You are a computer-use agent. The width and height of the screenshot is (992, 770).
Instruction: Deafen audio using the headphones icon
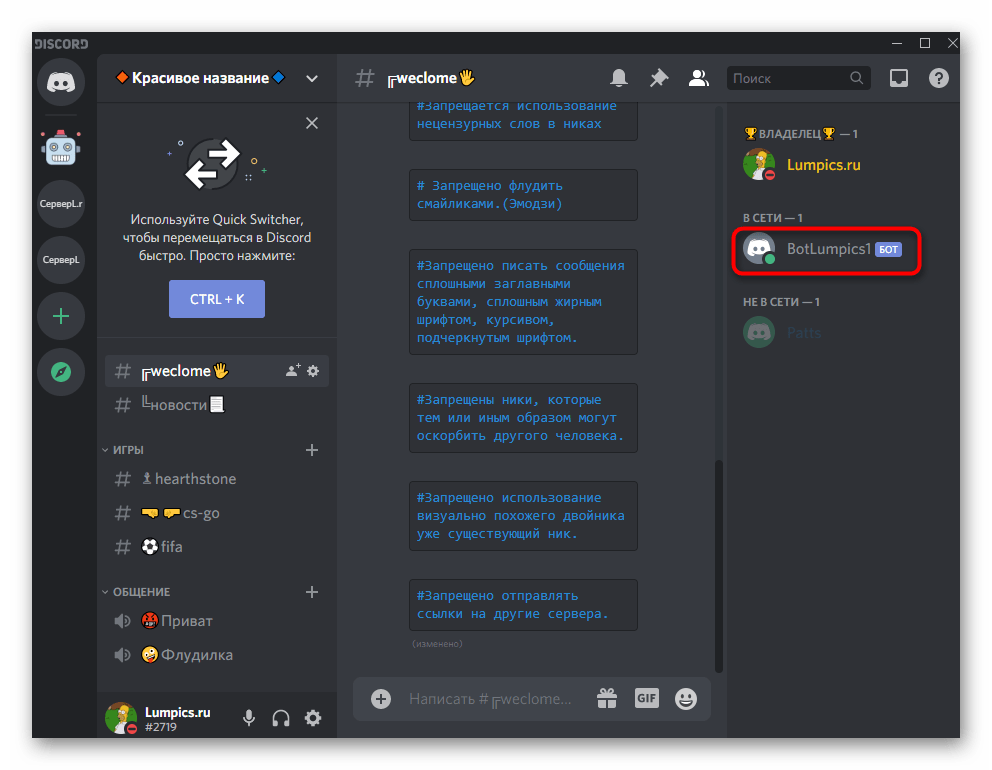280,717
